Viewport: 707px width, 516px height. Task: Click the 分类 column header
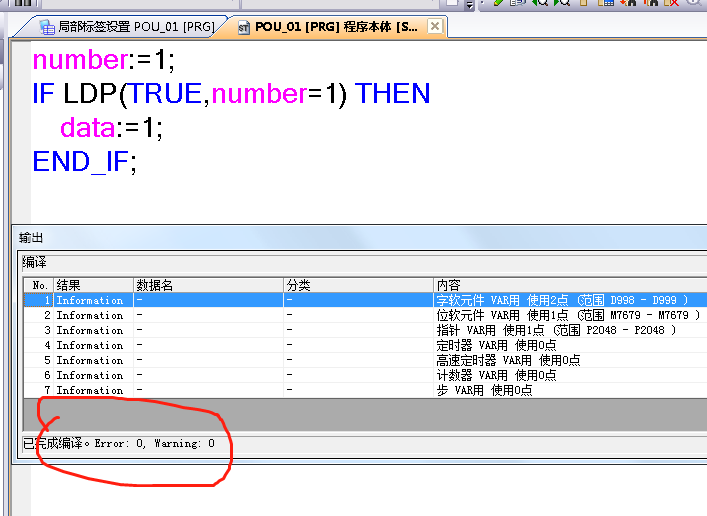(x=357, y=285)
